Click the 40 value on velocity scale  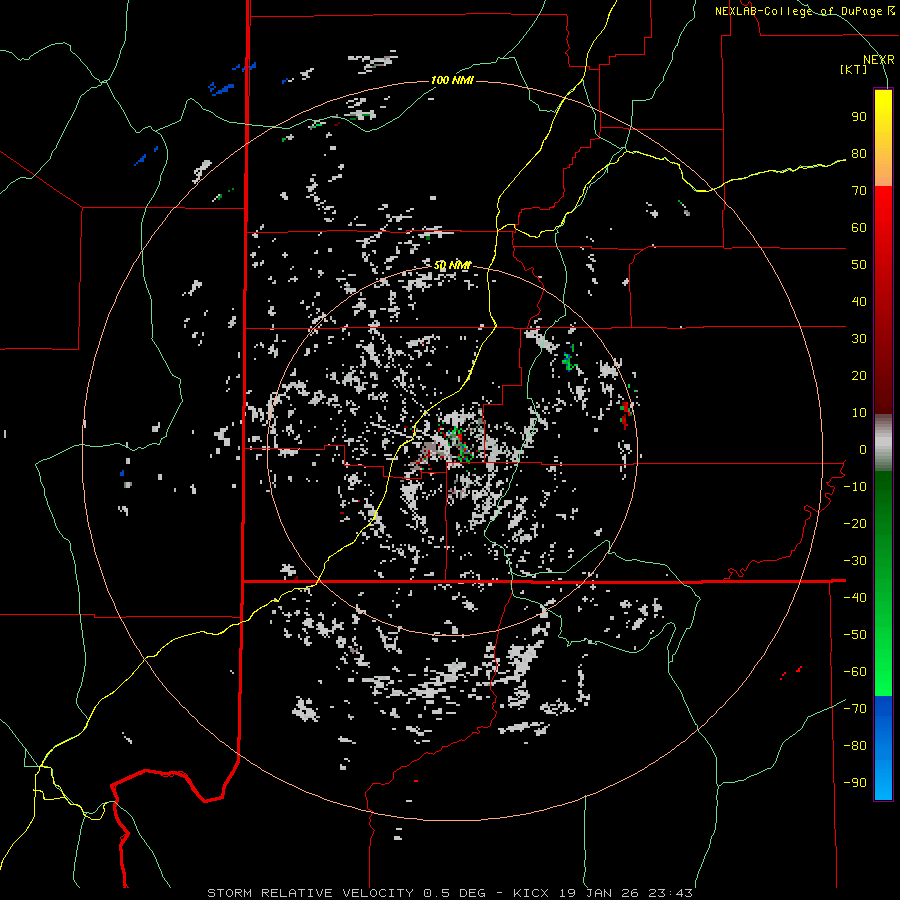click(x=859, y=301)
